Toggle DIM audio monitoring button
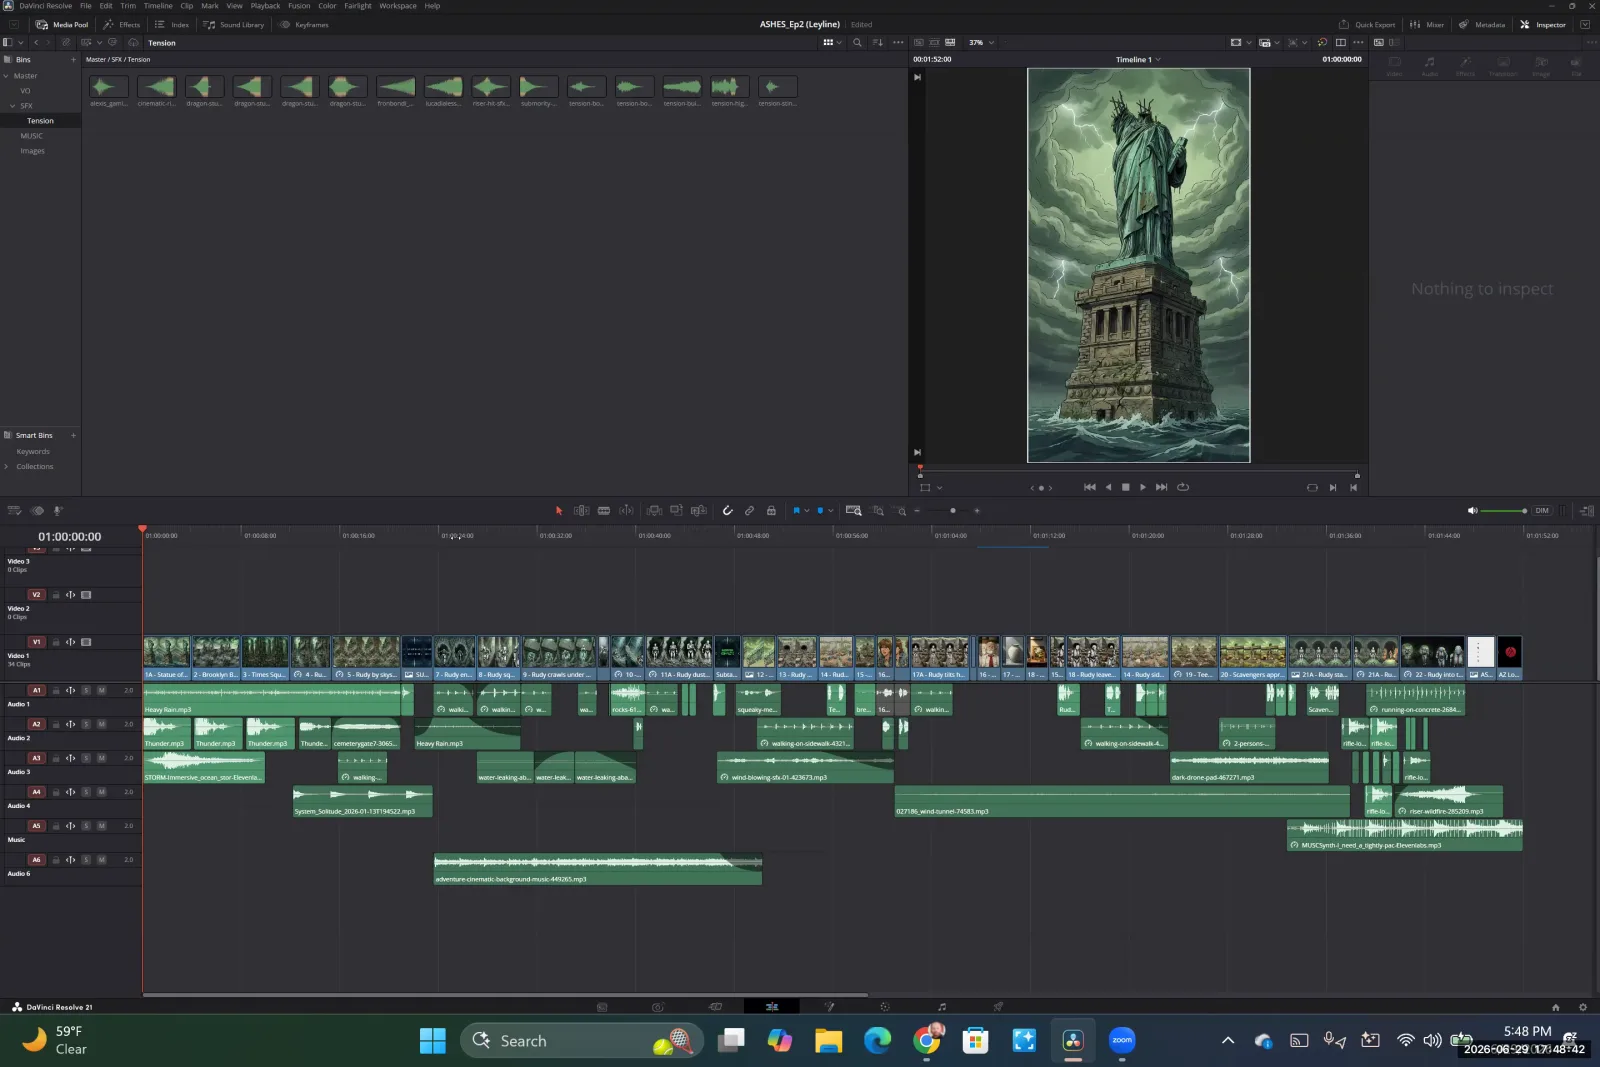Viewport: 1600px width, 1067px height. click(x=1542, y=511)
